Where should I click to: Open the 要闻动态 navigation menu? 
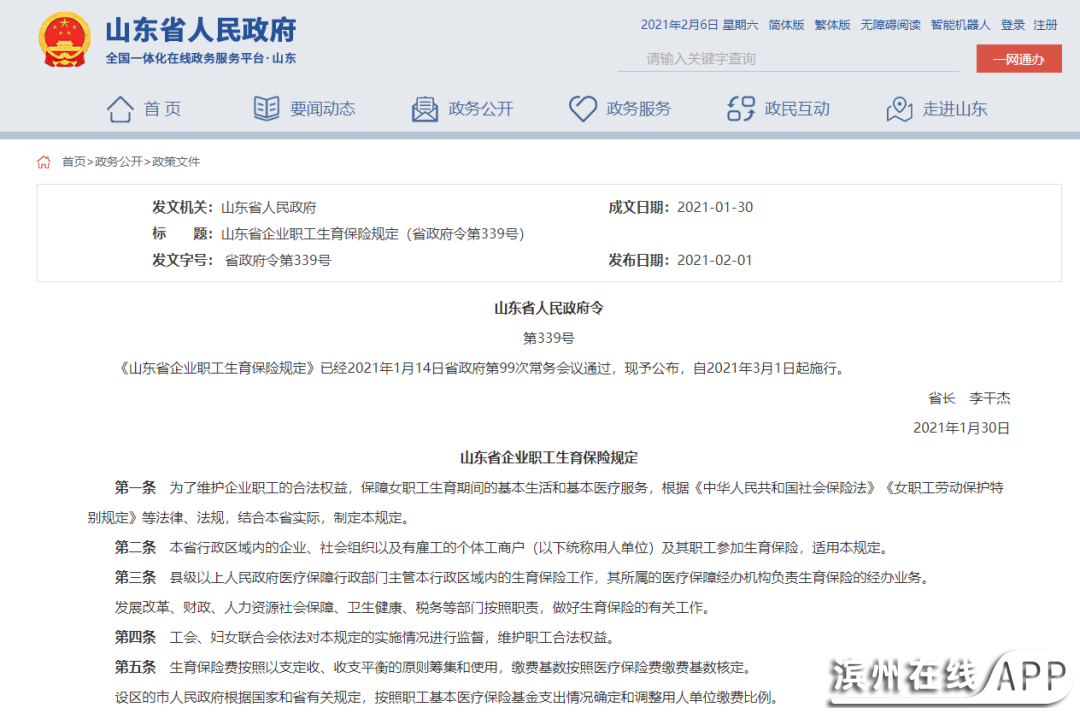click(322, 109)
